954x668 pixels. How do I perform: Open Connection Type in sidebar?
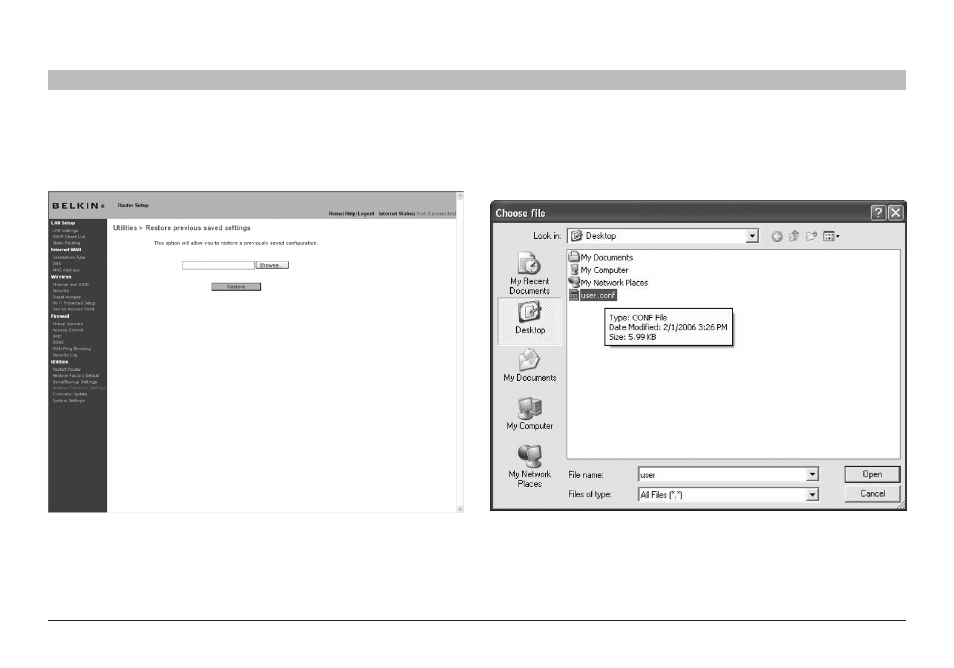tap(69, 257)
